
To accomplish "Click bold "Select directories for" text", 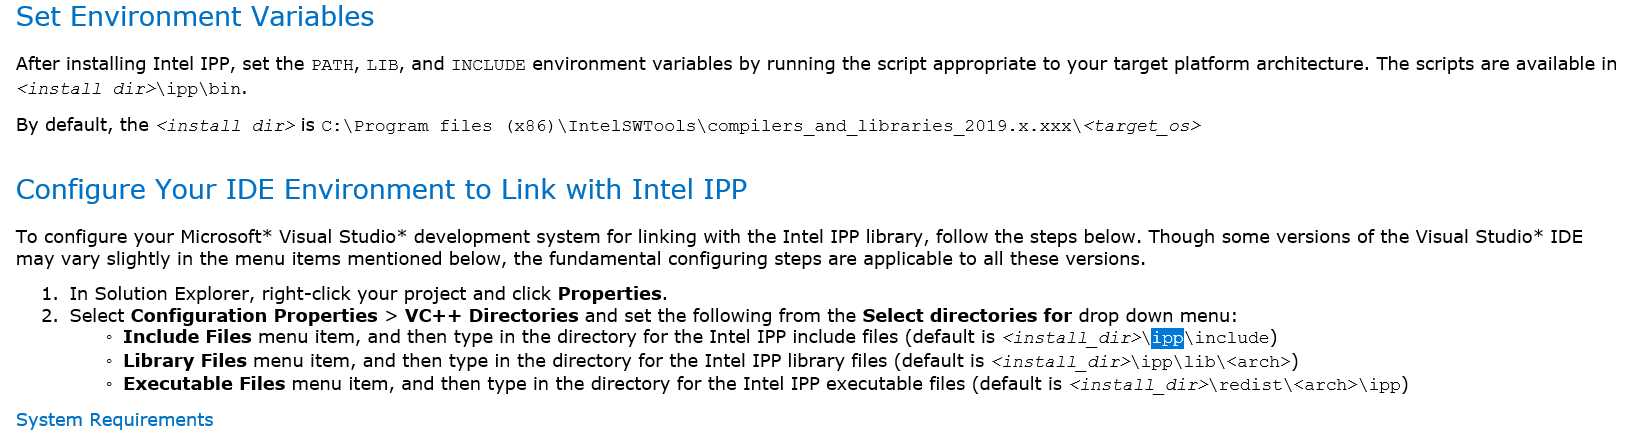I will tap(966, 316).
